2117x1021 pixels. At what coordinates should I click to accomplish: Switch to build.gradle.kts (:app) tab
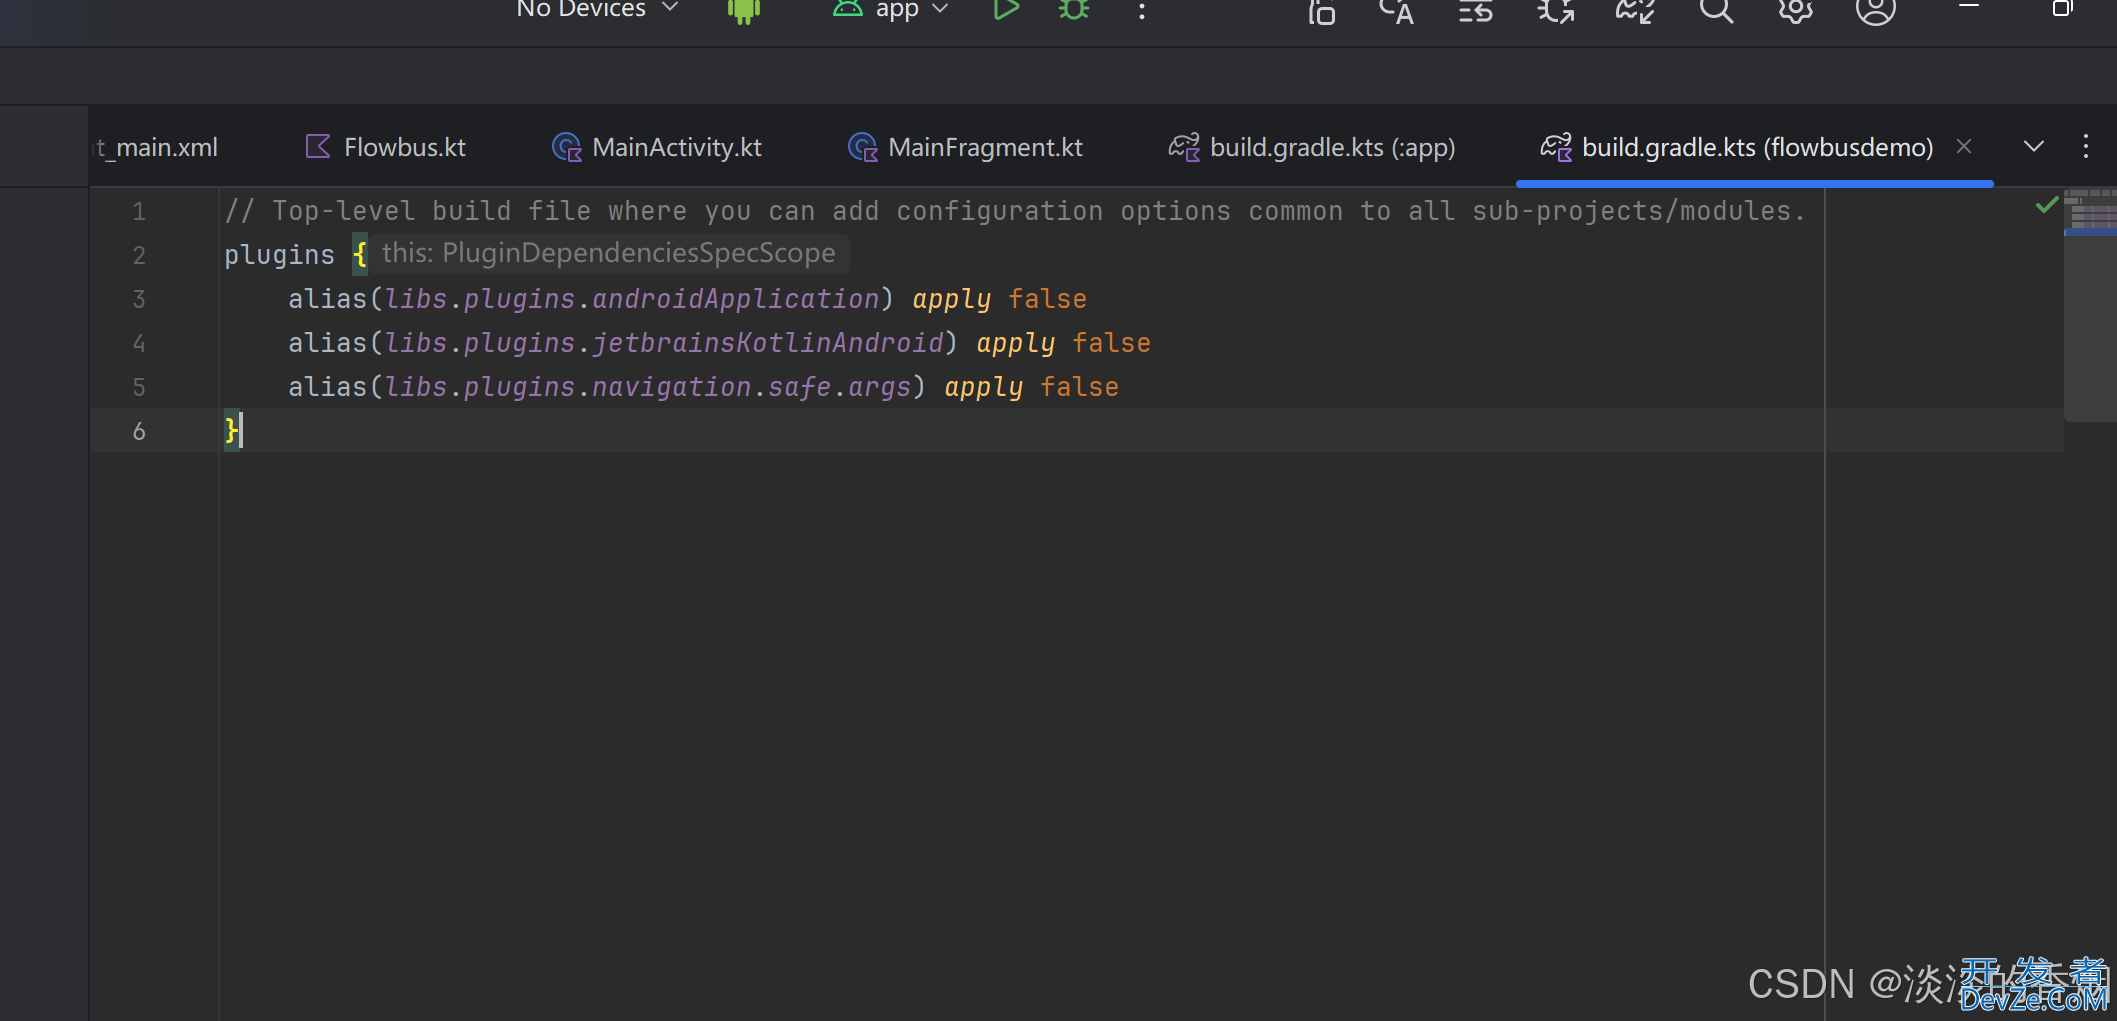tap(1312, 147)
